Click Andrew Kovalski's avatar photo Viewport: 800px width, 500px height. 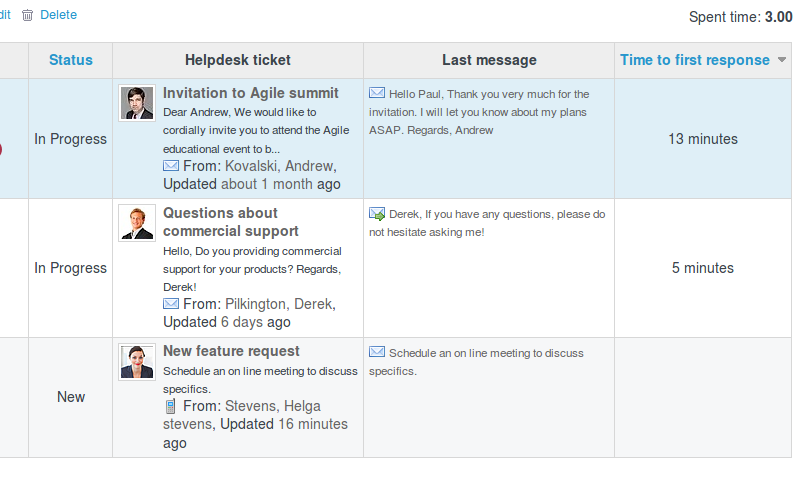point(137,103)
